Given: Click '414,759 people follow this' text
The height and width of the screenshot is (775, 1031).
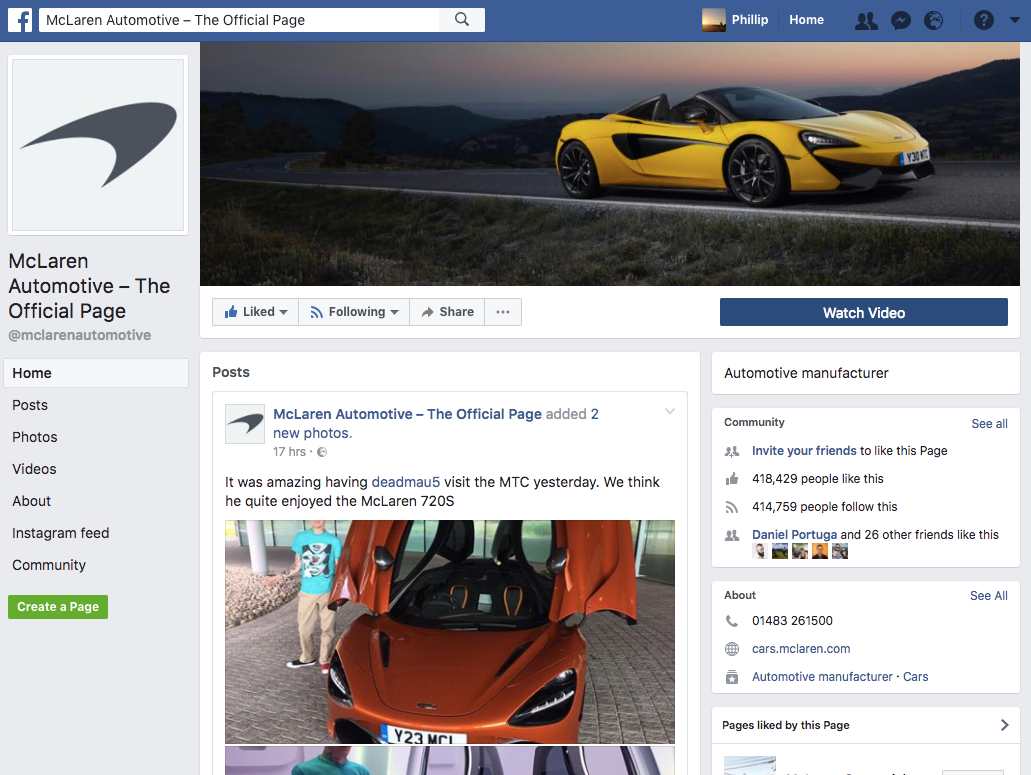Looking at the screenshot, I should tap(825, 507).
